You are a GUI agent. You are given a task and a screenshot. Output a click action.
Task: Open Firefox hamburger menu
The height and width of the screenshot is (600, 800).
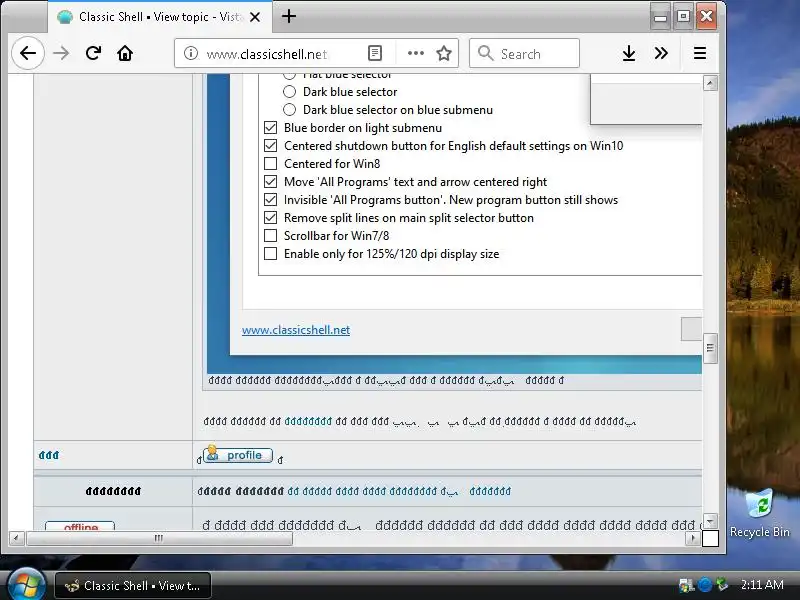point(700,53)
